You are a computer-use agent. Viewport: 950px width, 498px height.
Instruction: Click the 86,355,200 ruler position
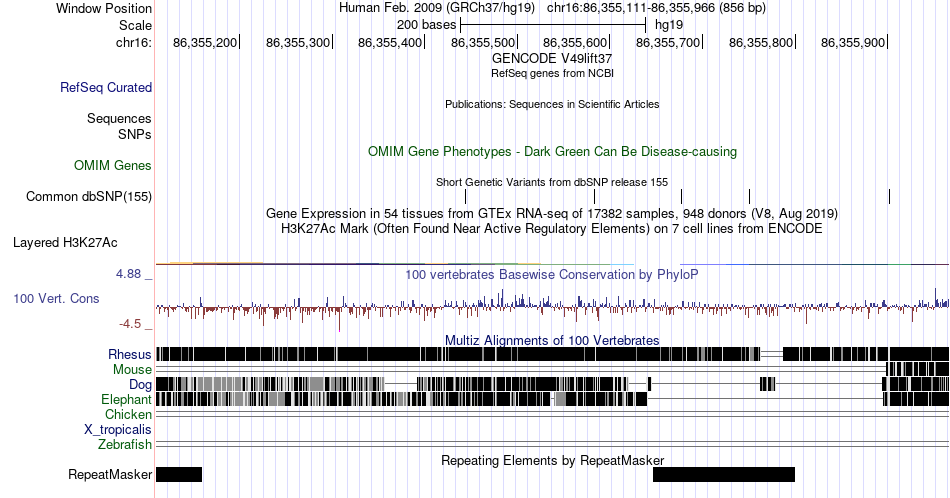205,42
